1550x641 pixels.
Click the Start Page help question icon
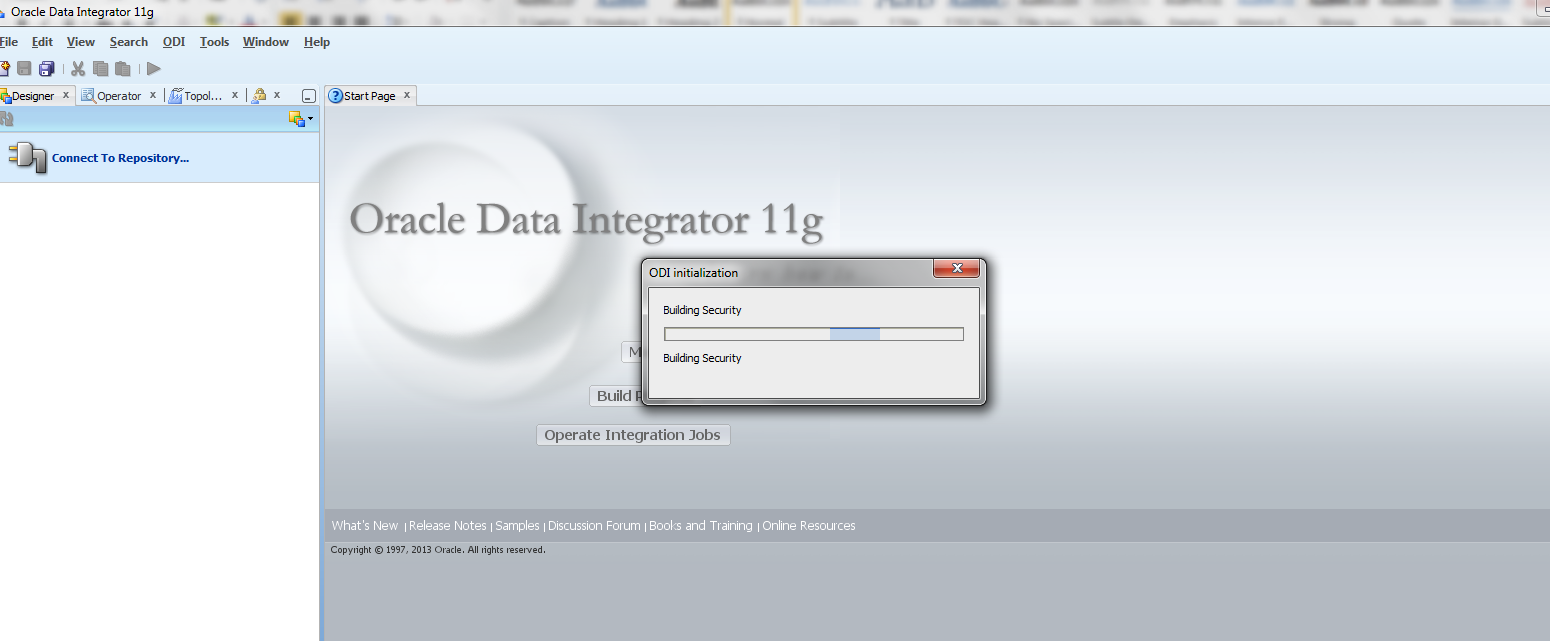(336, 96)
